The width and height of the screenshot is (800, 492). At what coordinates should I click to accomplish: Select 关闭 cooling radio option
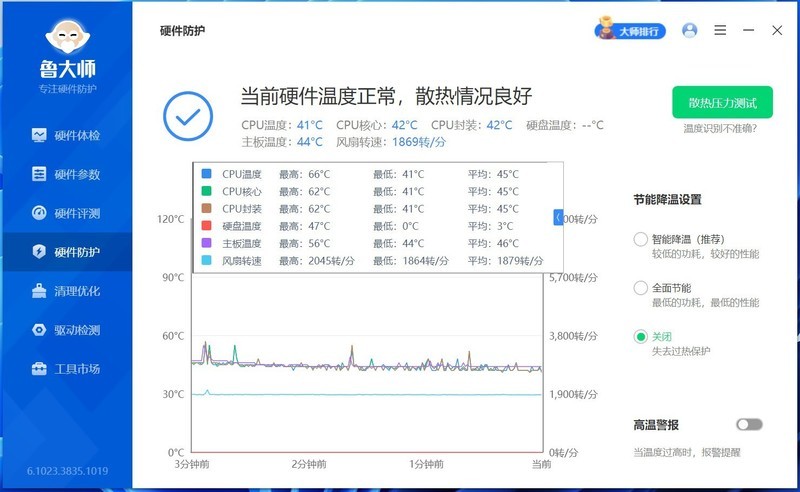pyautogui.click(x=640, y=336)
